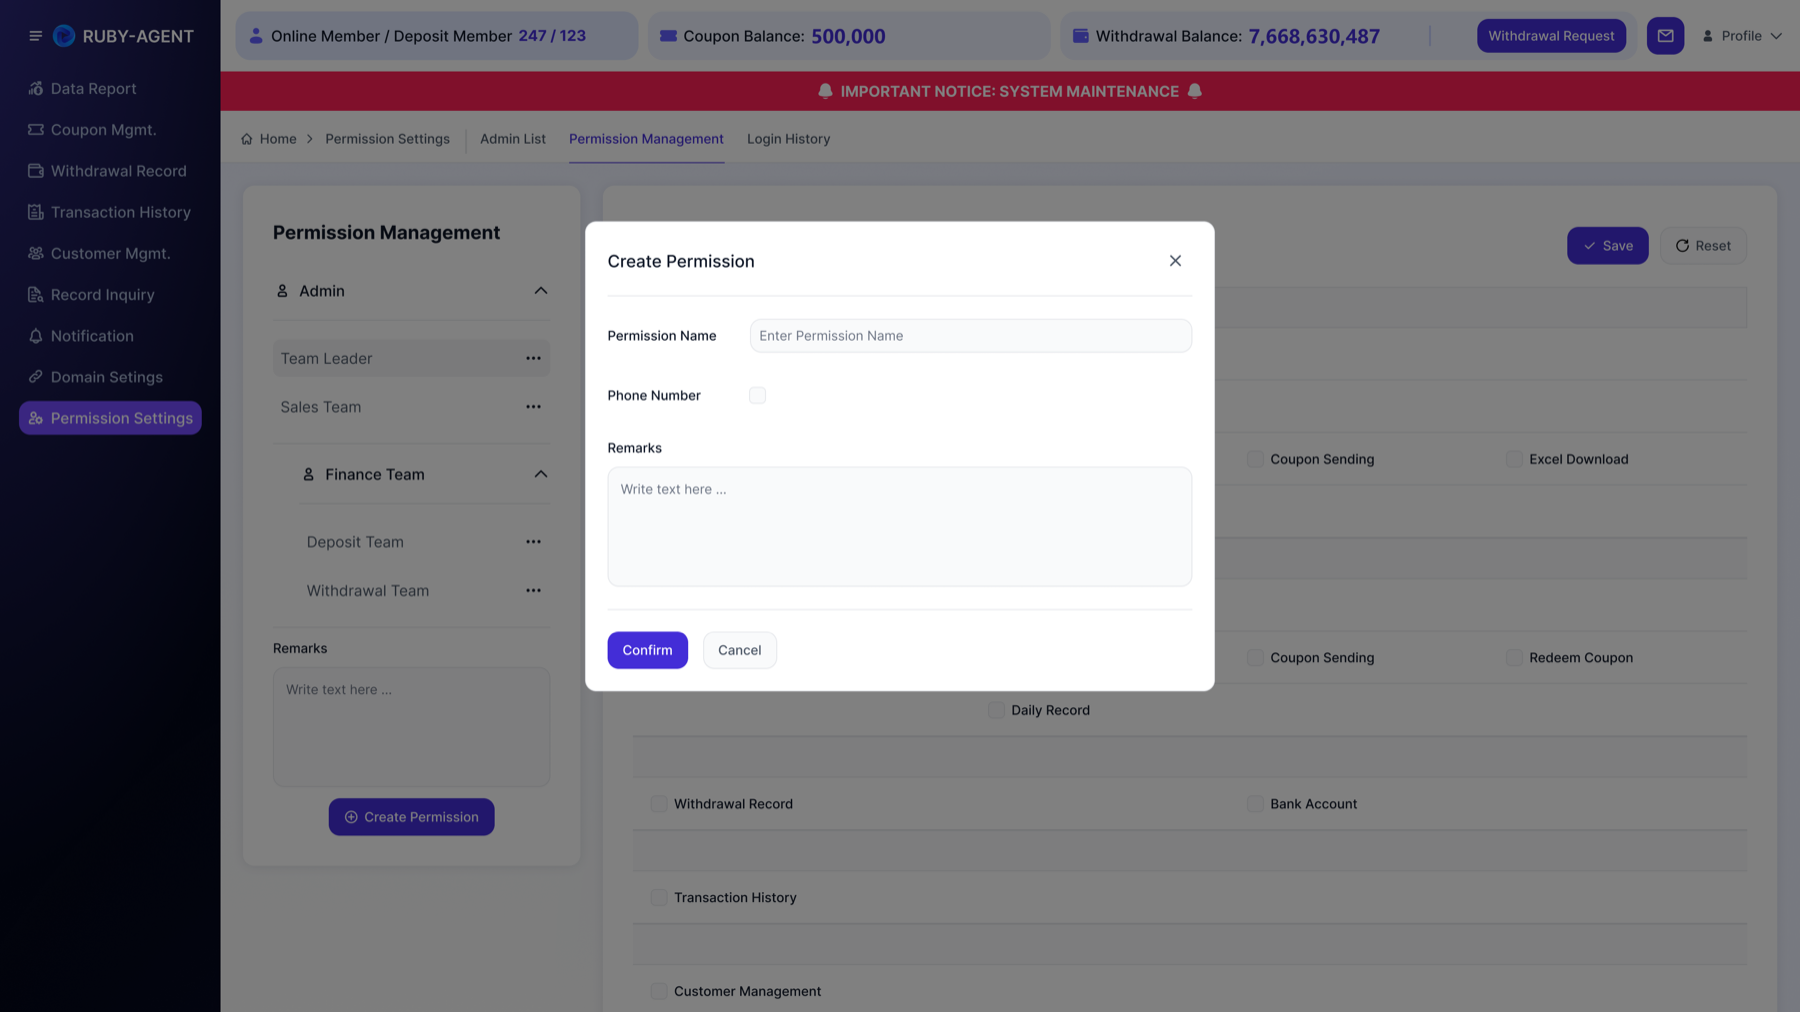Viewport: 1800px width, 1012px height.
Task: Toggle Coupon Sending checkbox beside Excel Download
Action: coord(1255,459)
